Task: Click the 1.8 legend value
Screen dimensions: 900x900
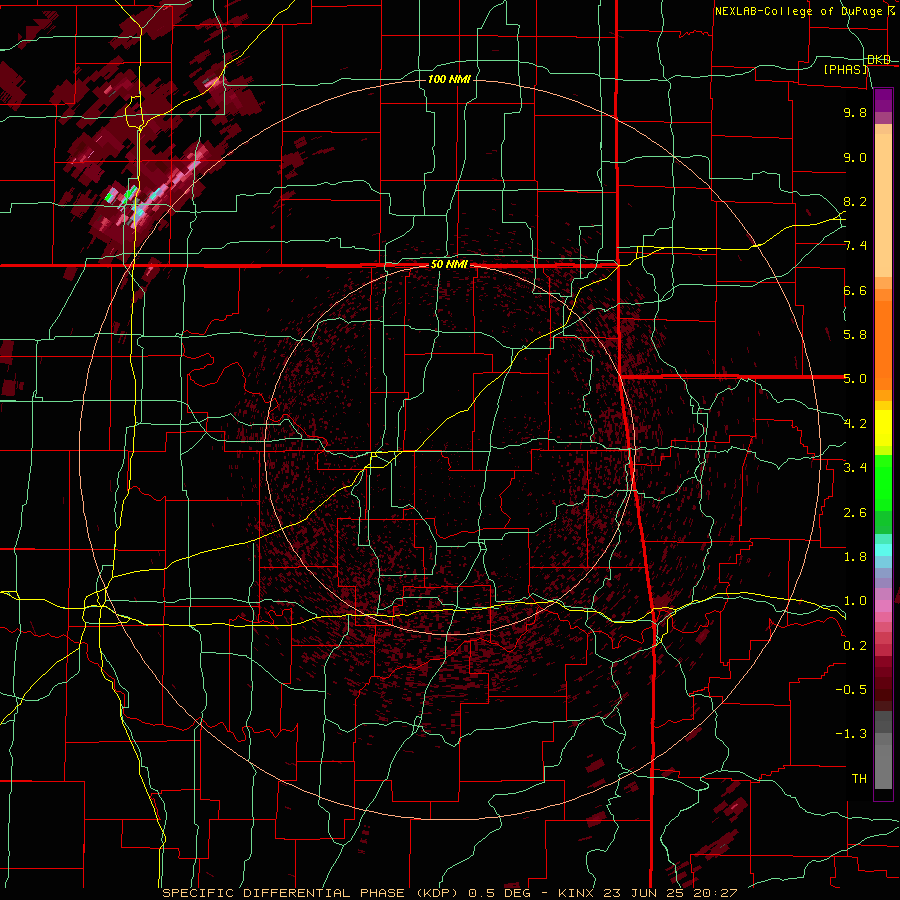Action: click(855, 557)
